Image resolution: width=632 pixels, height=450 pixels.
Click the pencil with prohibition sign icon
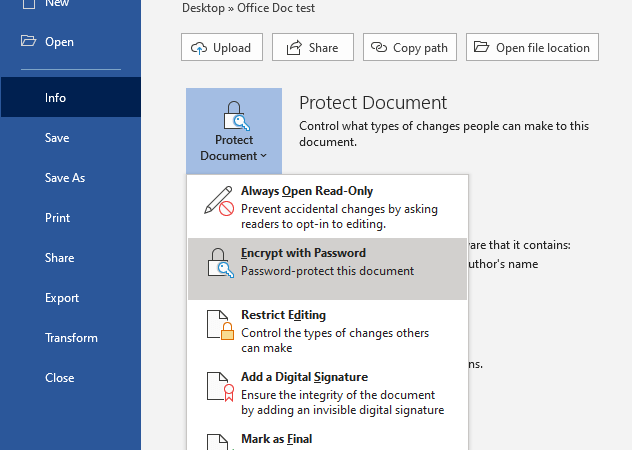tap(219, 200)
